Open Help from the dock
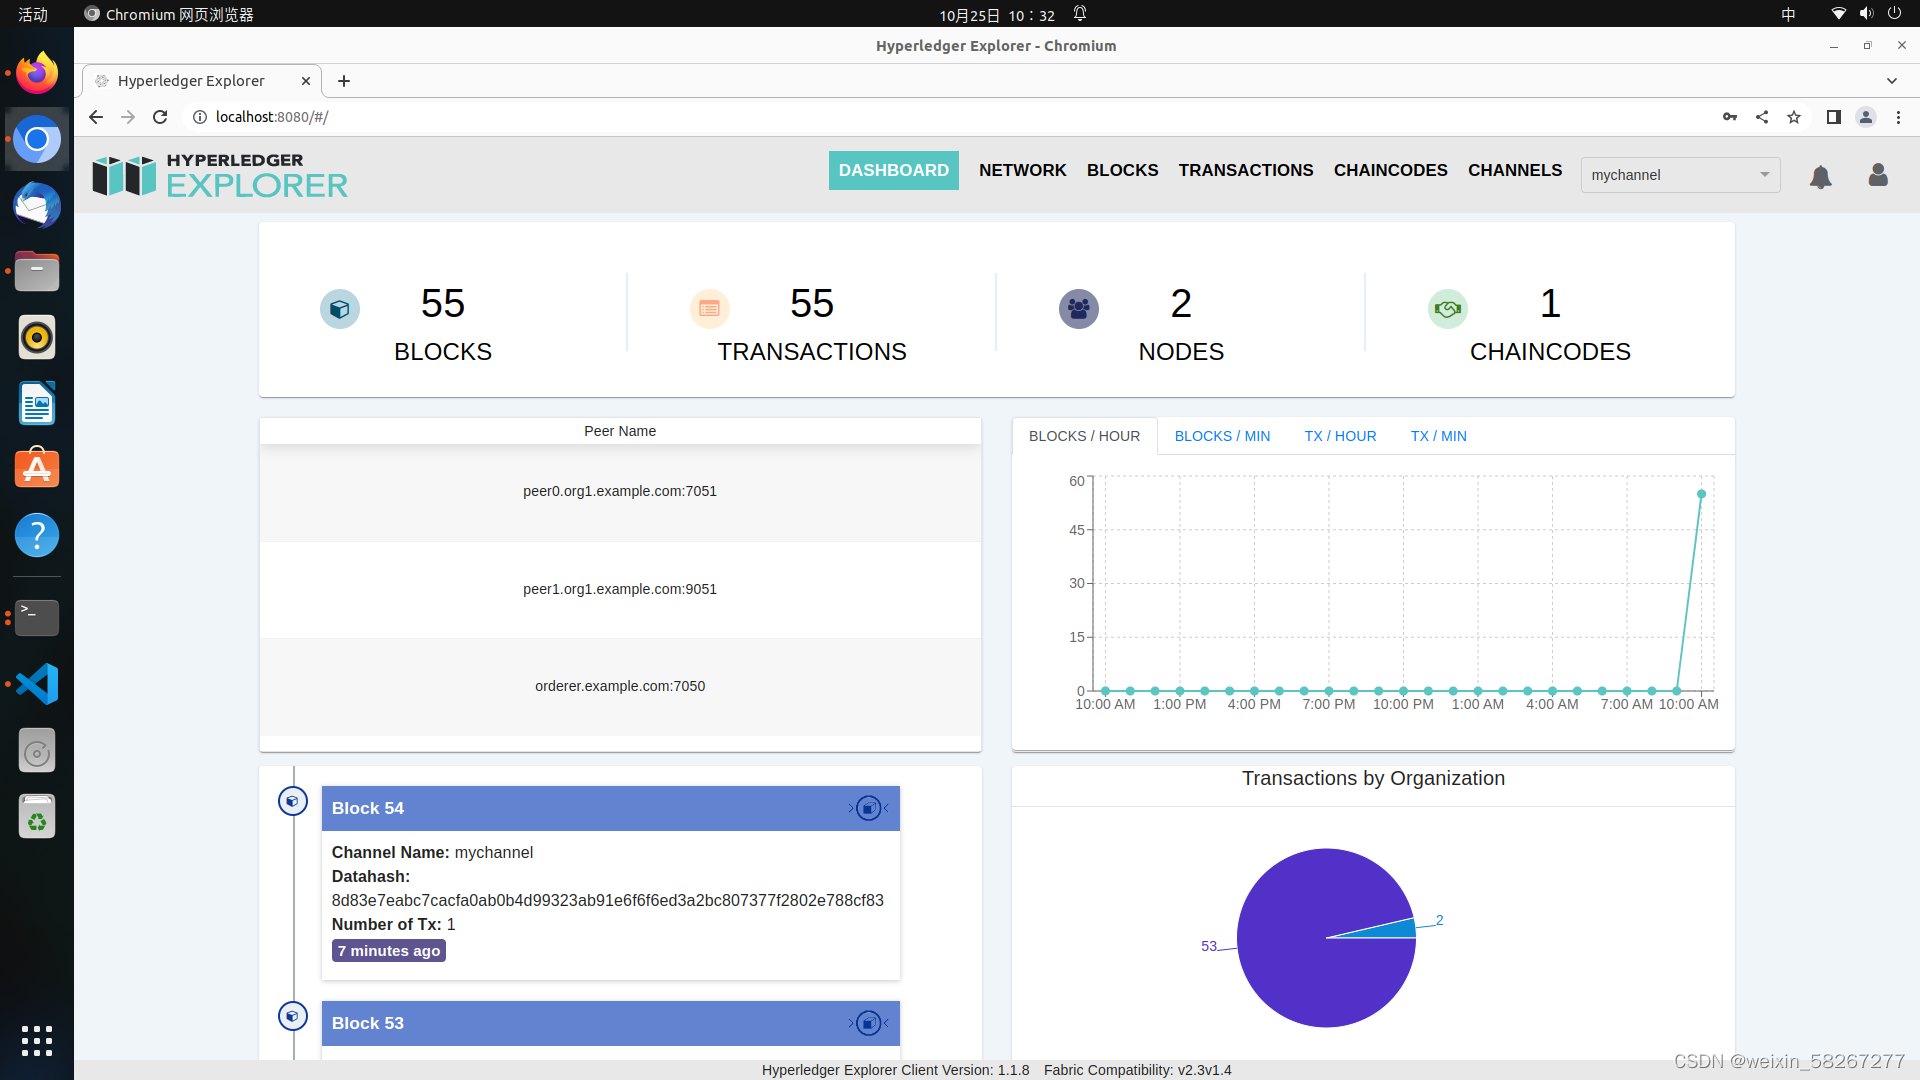 click(37, 535)
